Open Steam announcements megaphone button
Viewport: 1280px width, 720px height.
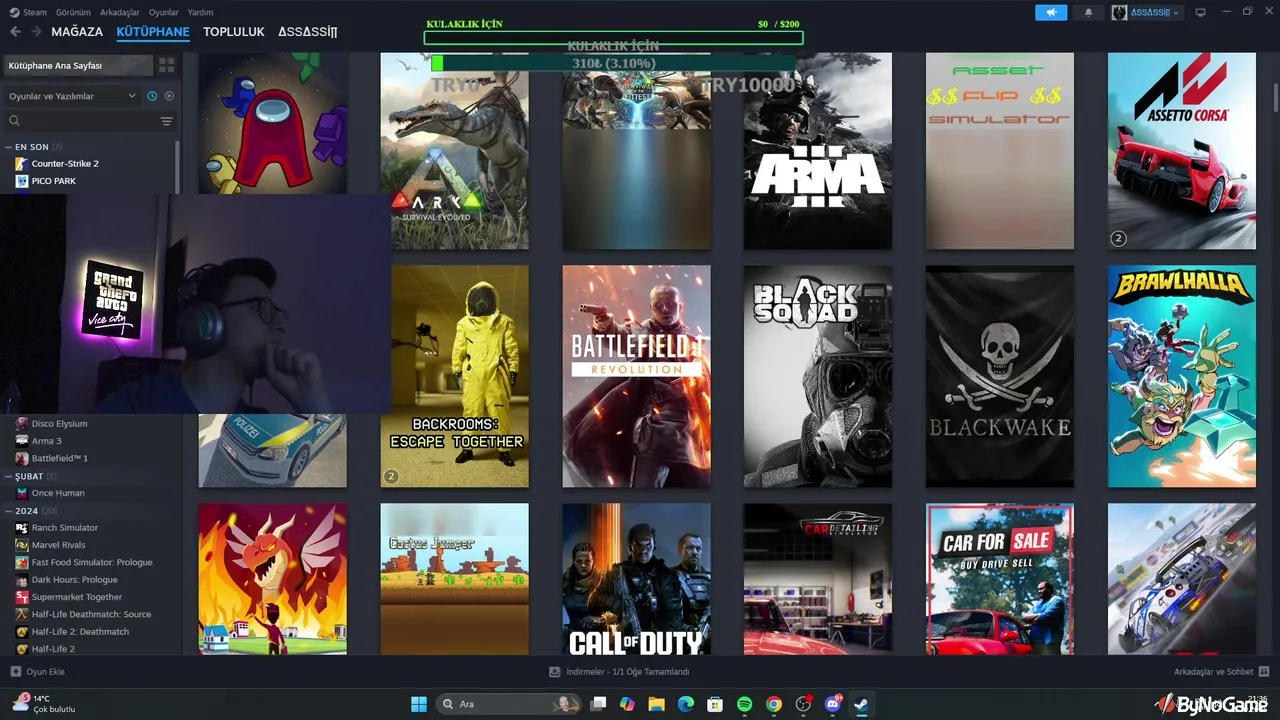1050,12
